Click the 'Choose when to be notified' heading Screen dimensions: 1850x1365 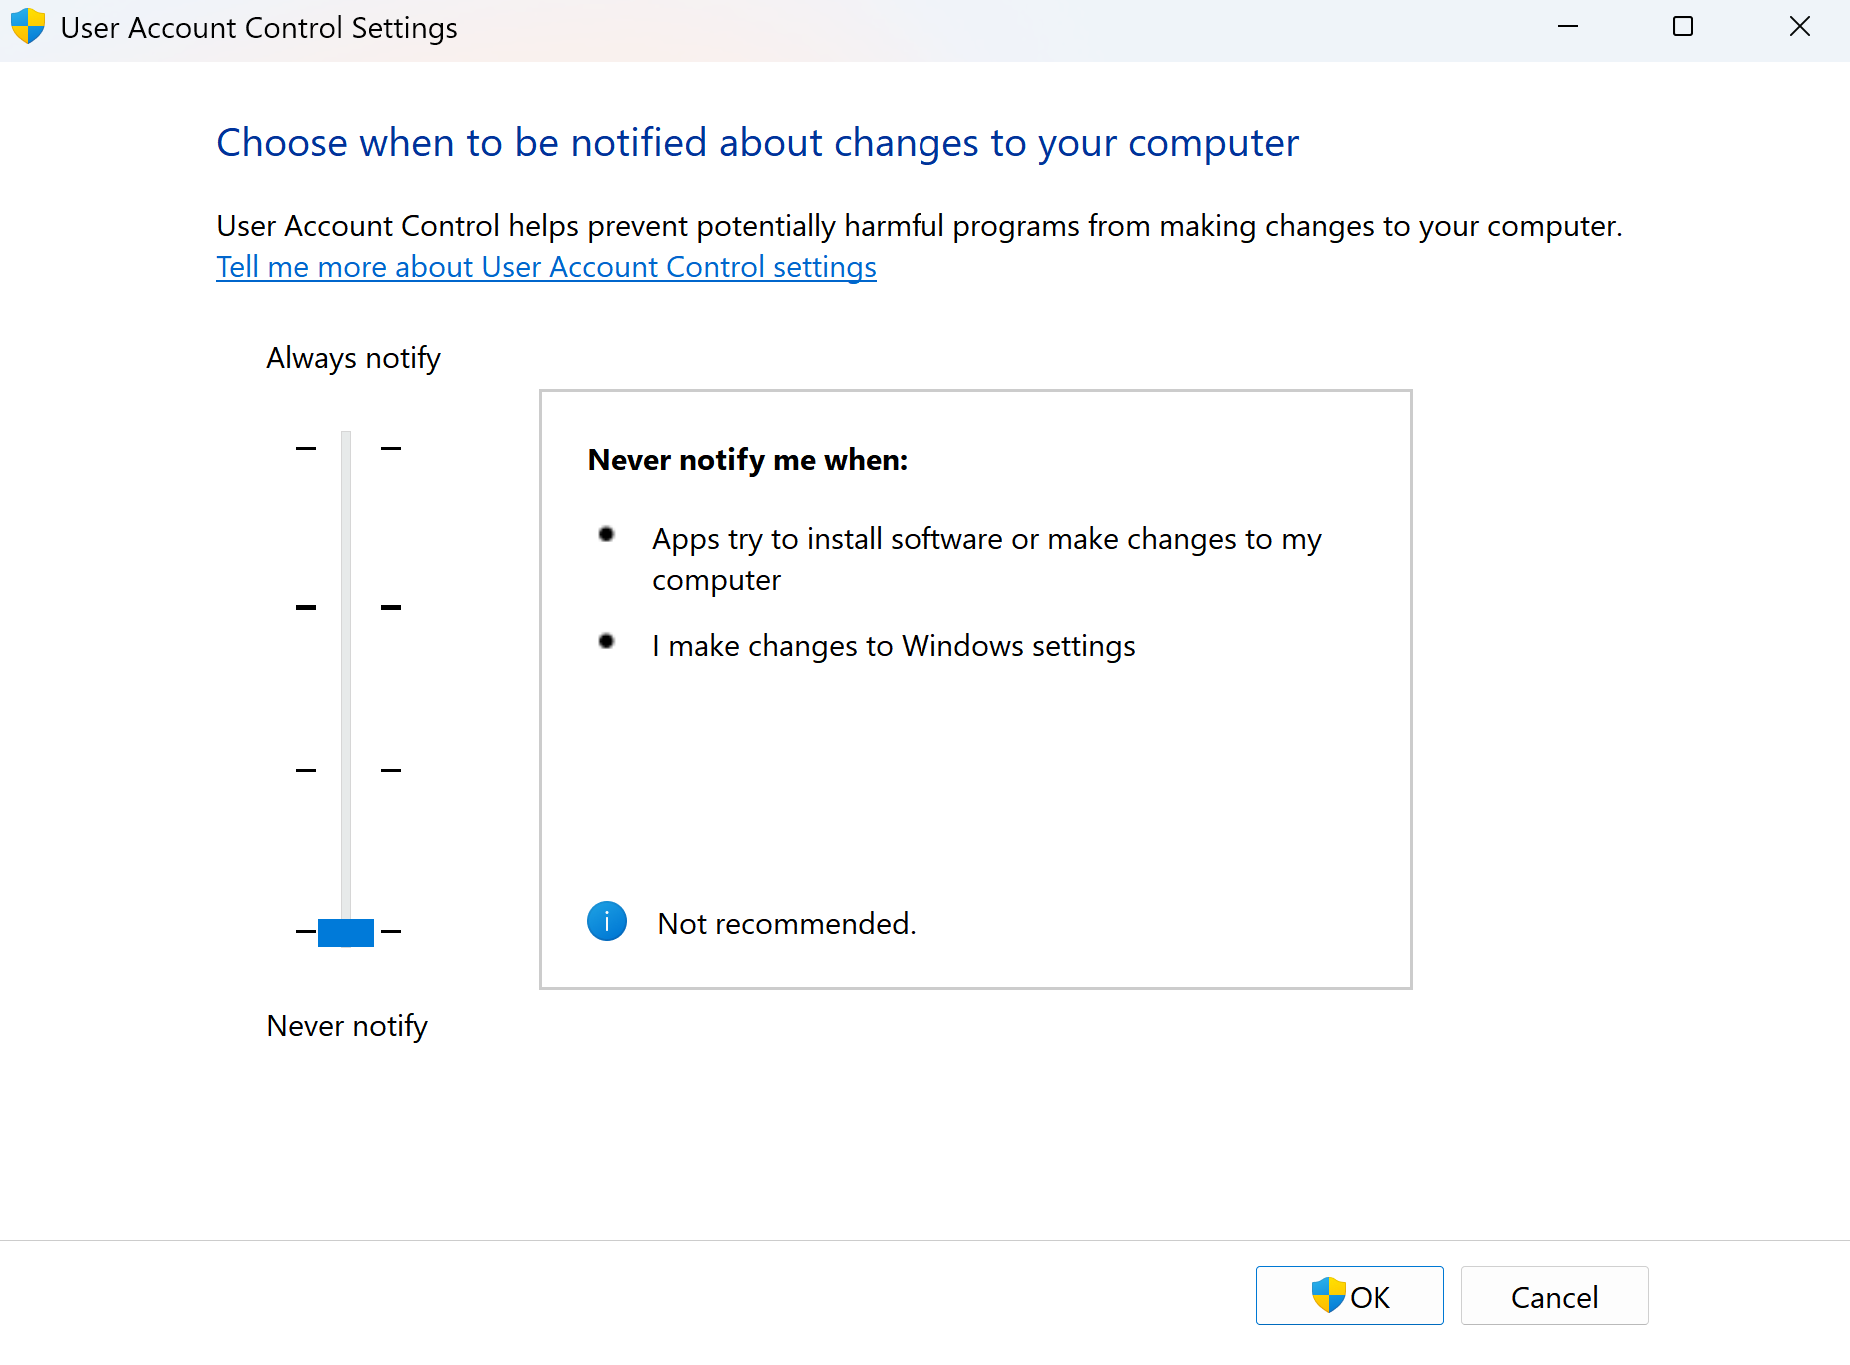[x=758, y=143]
